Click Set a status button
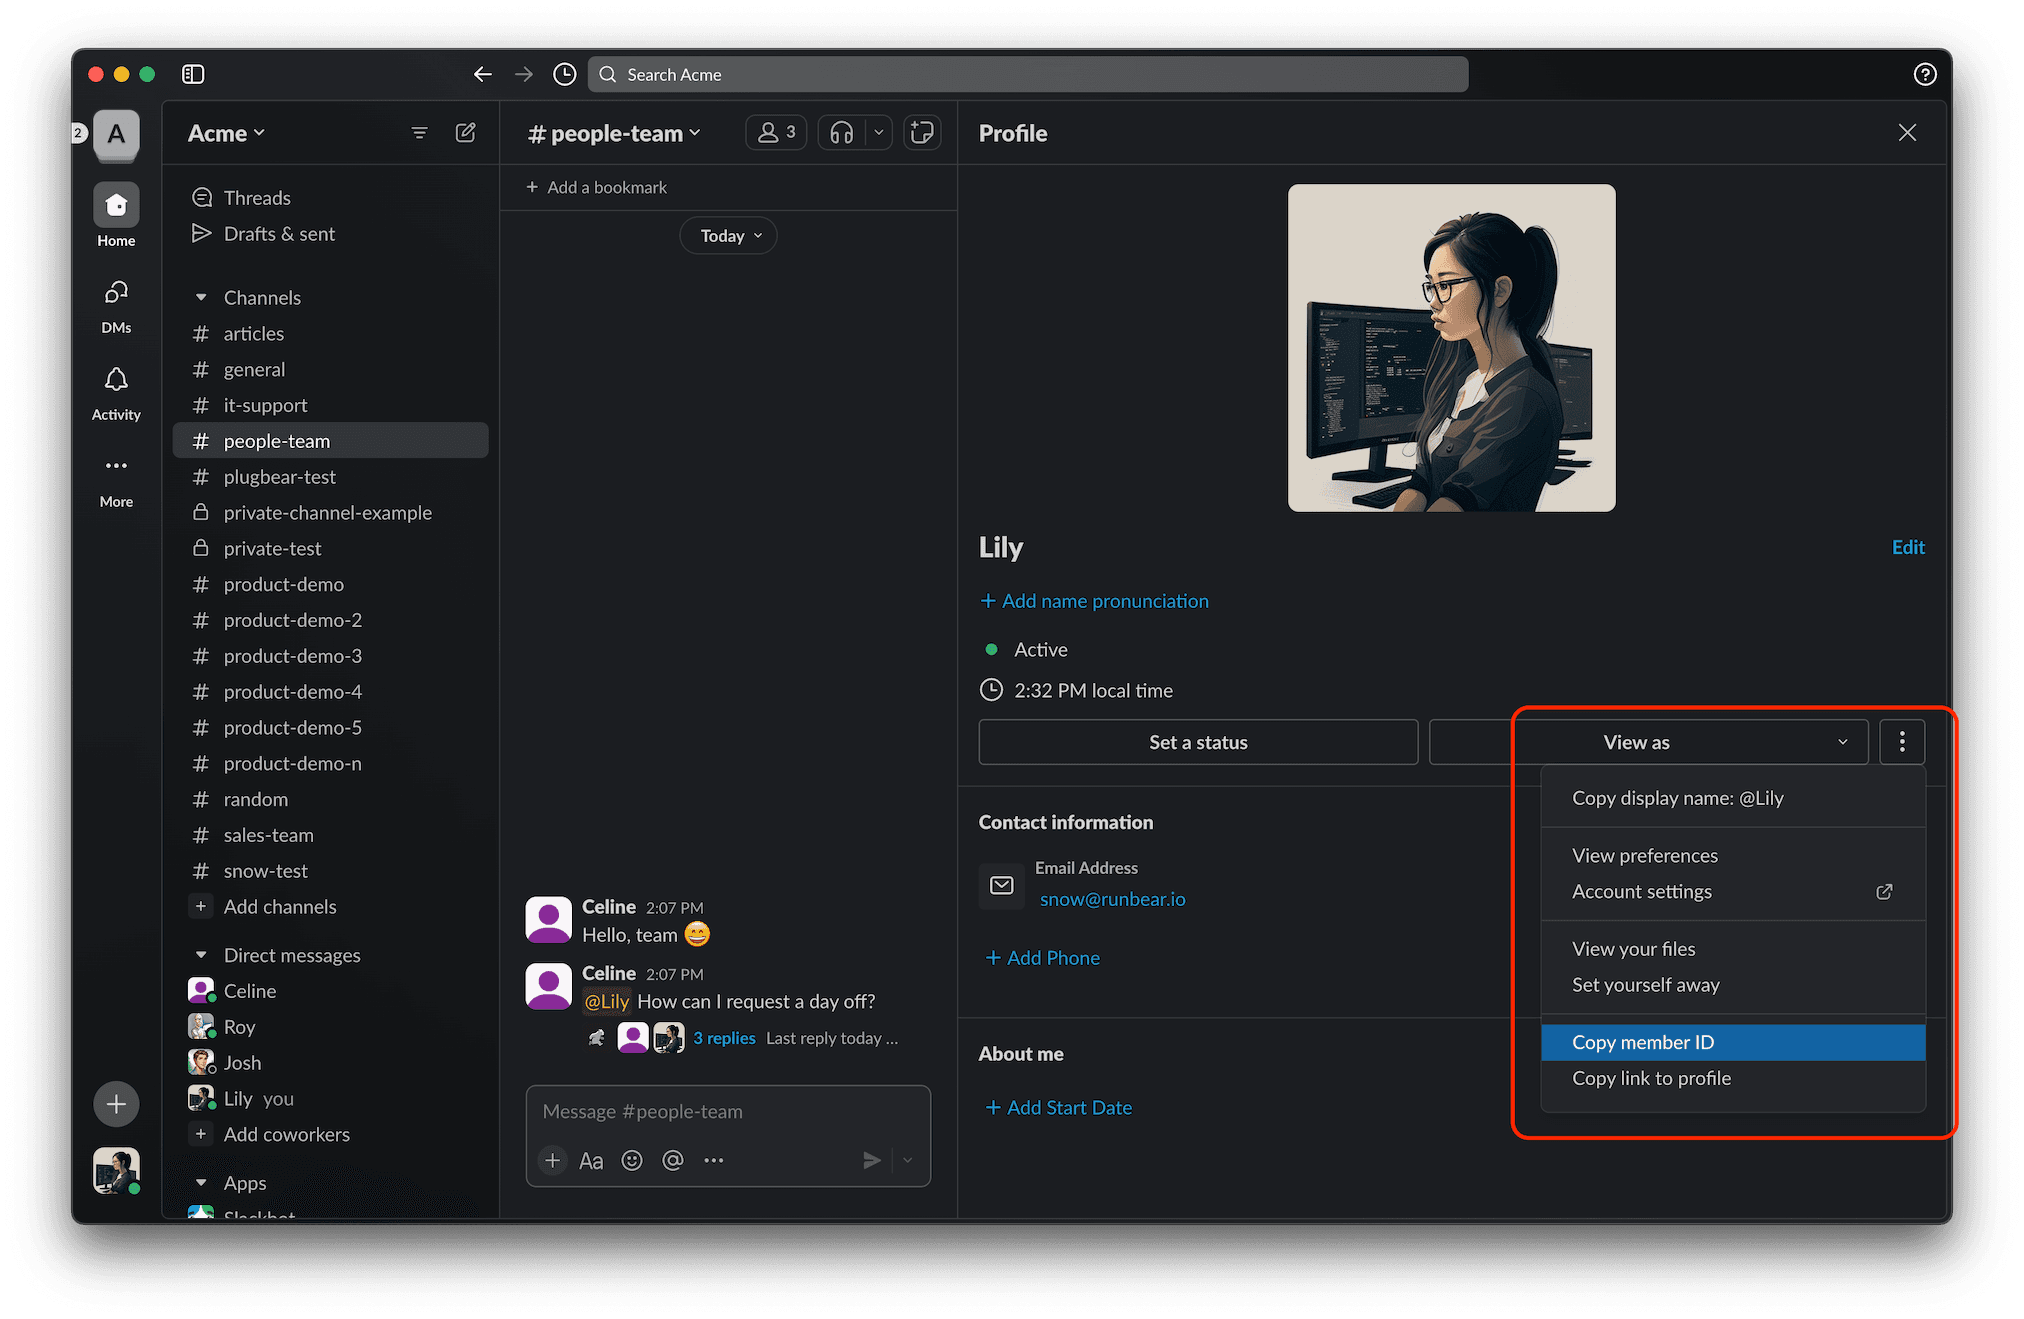Screen dimensions: 2024x1319 click(1198, 742)
